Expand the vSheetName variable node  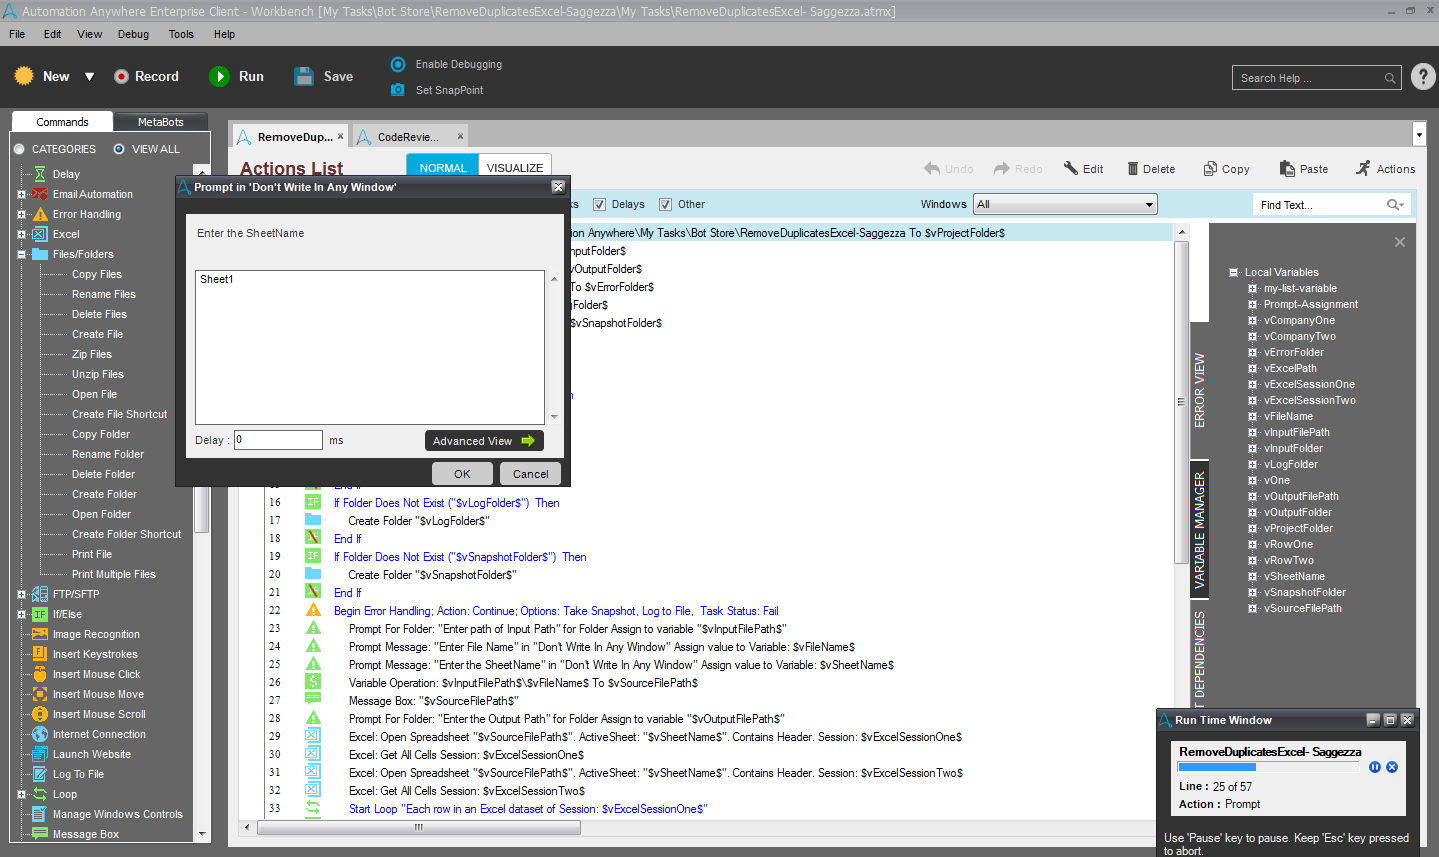point(1252,576)
